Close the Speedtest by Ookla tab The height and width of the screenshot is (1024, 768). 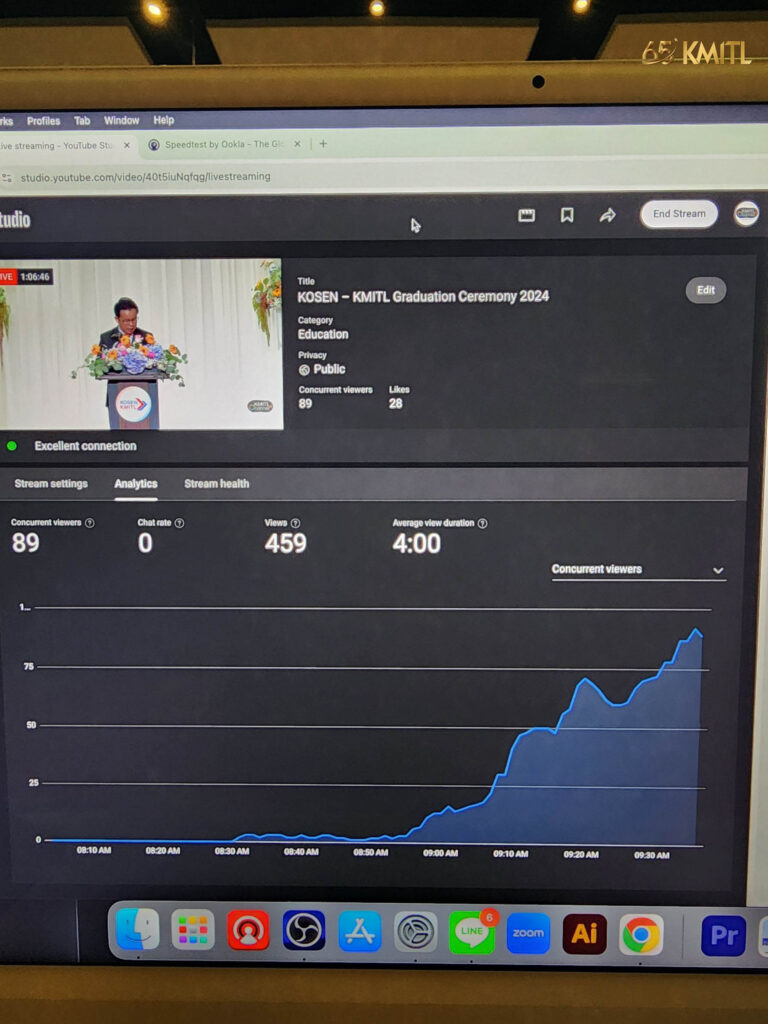pyautogui.click(x=297, y=144)
